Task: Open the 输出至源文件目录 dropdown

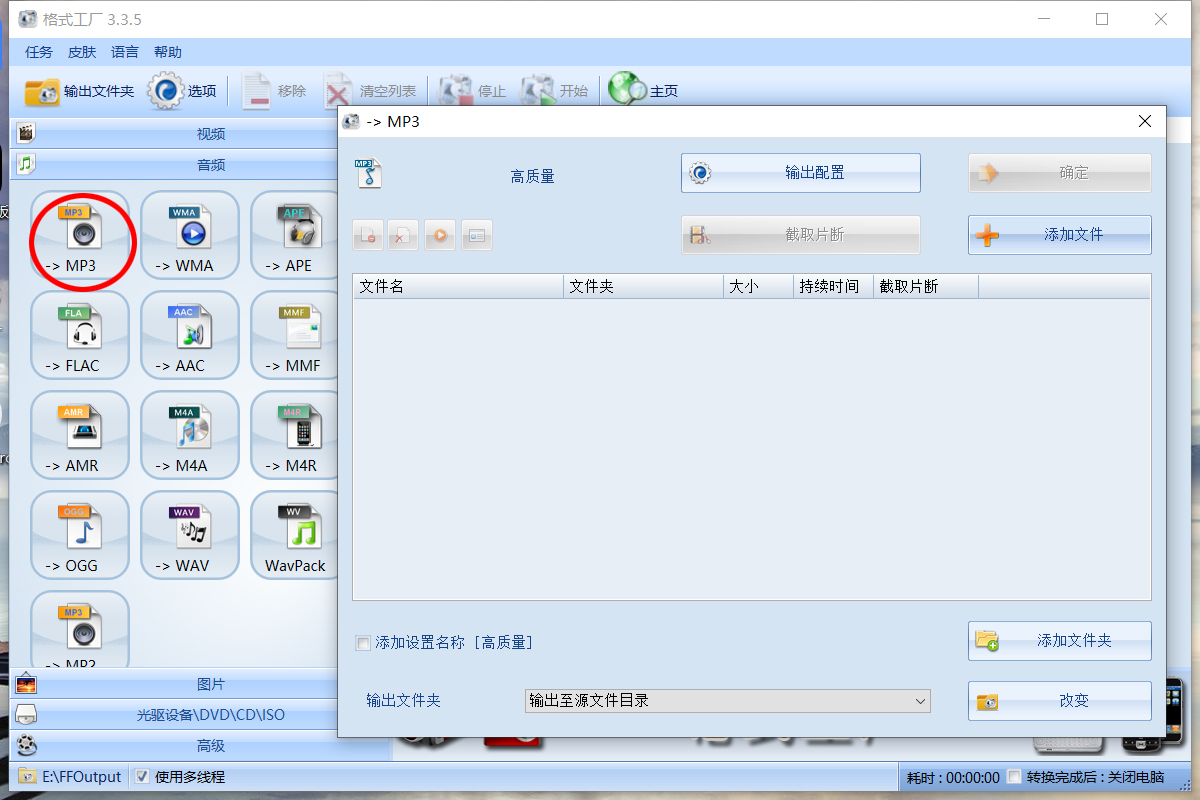Action: [x=920, y=701]
